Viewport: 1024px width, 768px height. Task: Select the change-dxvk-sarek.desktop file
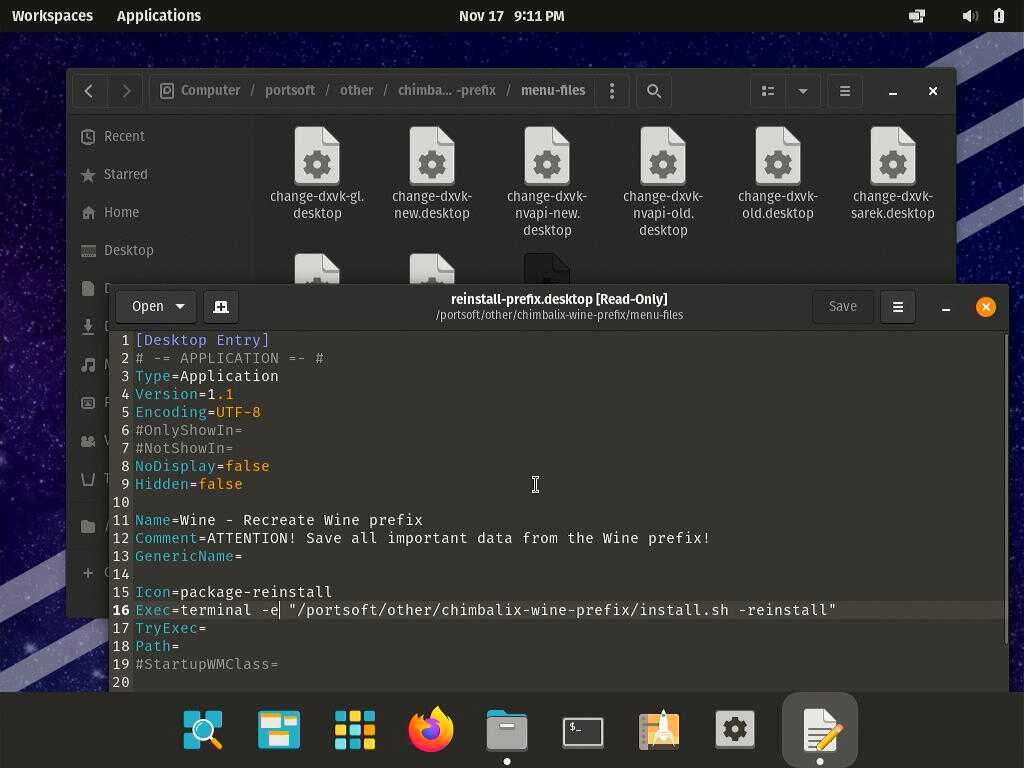coord(892,174)
